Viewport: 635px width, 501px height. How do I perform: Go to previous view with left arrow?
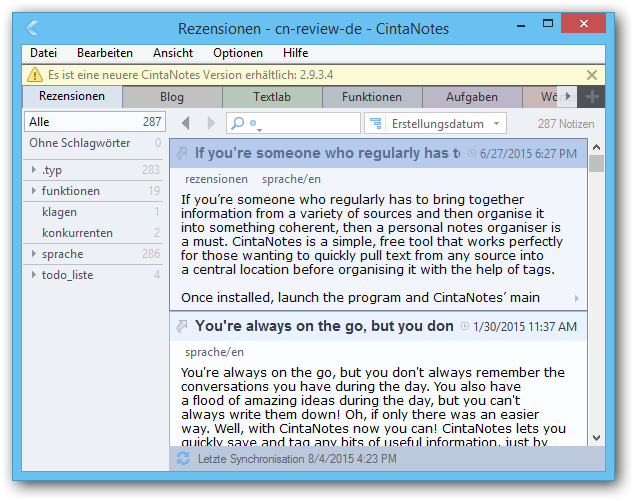pos(186,123)
